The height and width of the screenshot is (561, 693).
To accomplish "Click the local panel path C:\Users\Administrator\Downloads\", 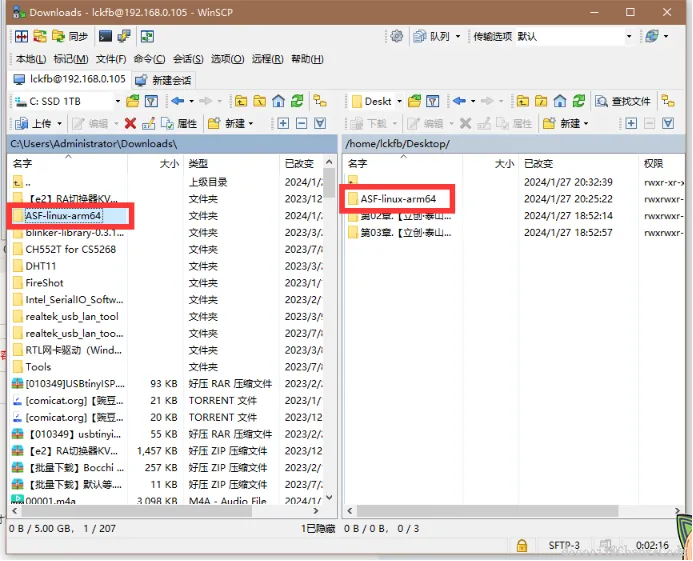I will pyautogui.click(x=94, y=144).
